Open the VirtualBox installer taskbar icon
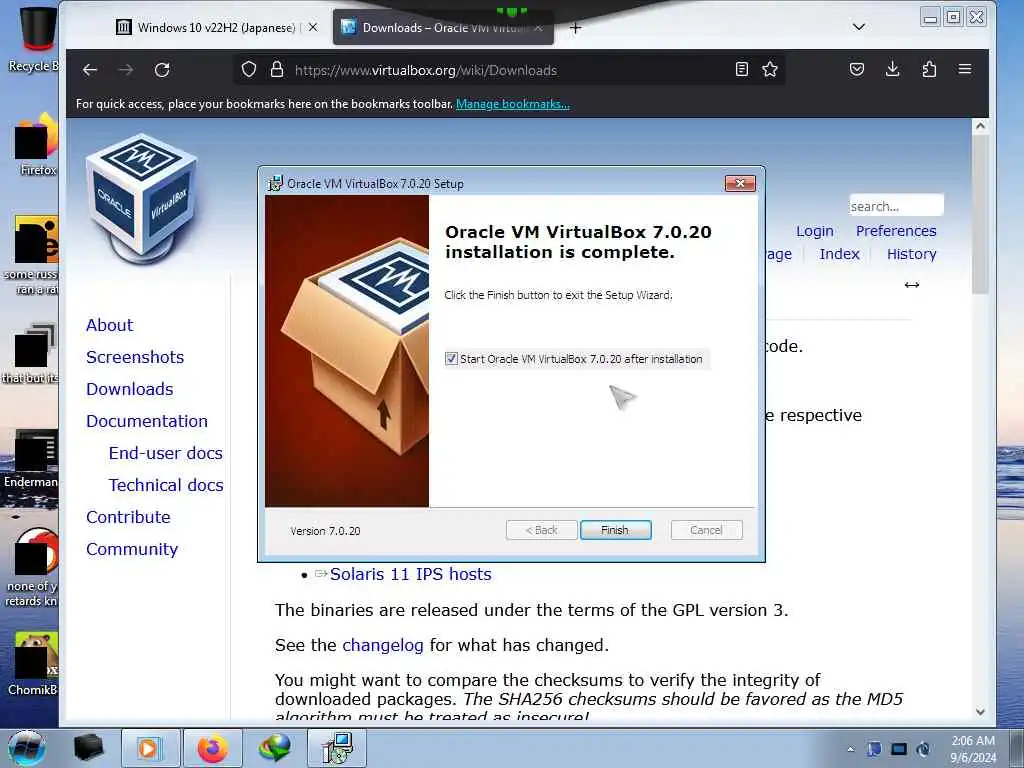 (337, 748)
